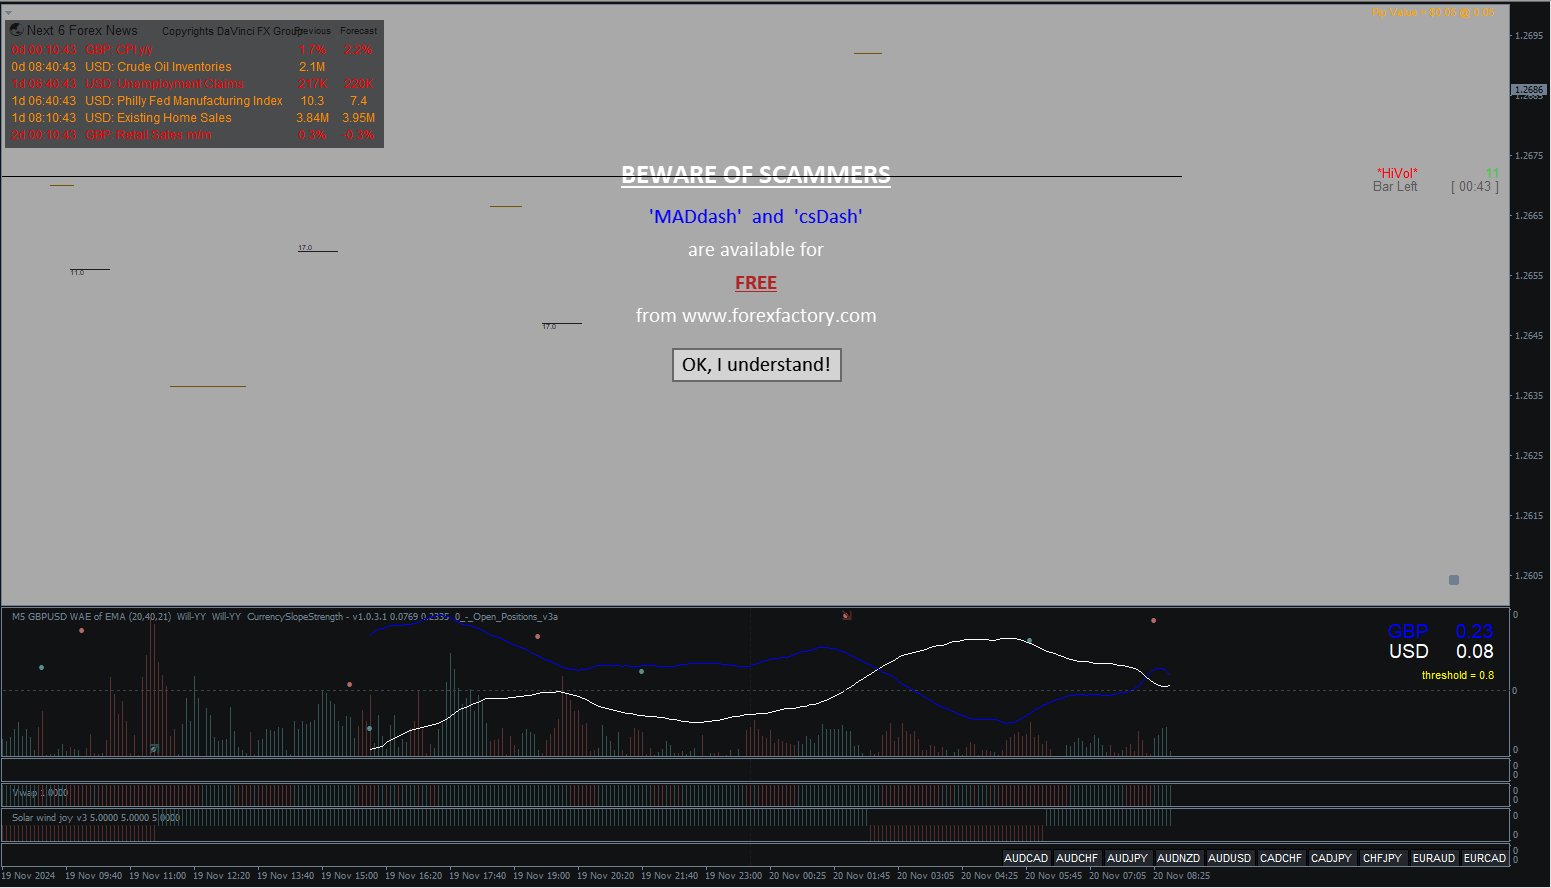
Task: Click the small icon at the base of the WAE histogram
Action: [154, 748]
